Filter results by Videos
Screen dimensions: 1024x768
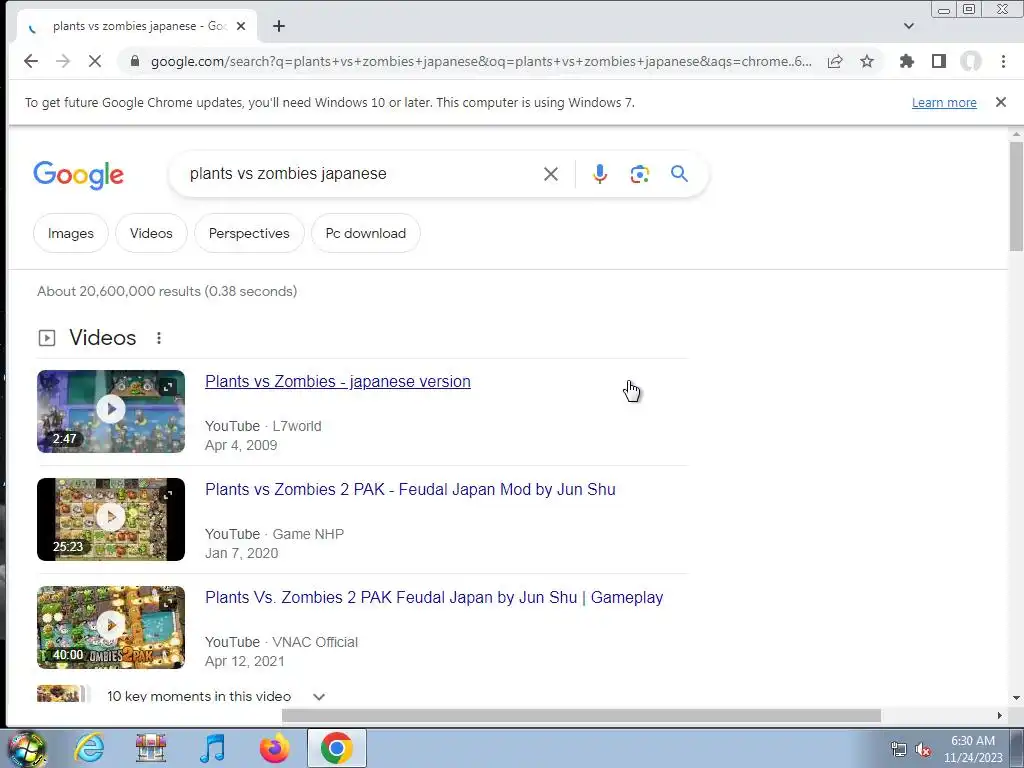(x=151, y=233)
